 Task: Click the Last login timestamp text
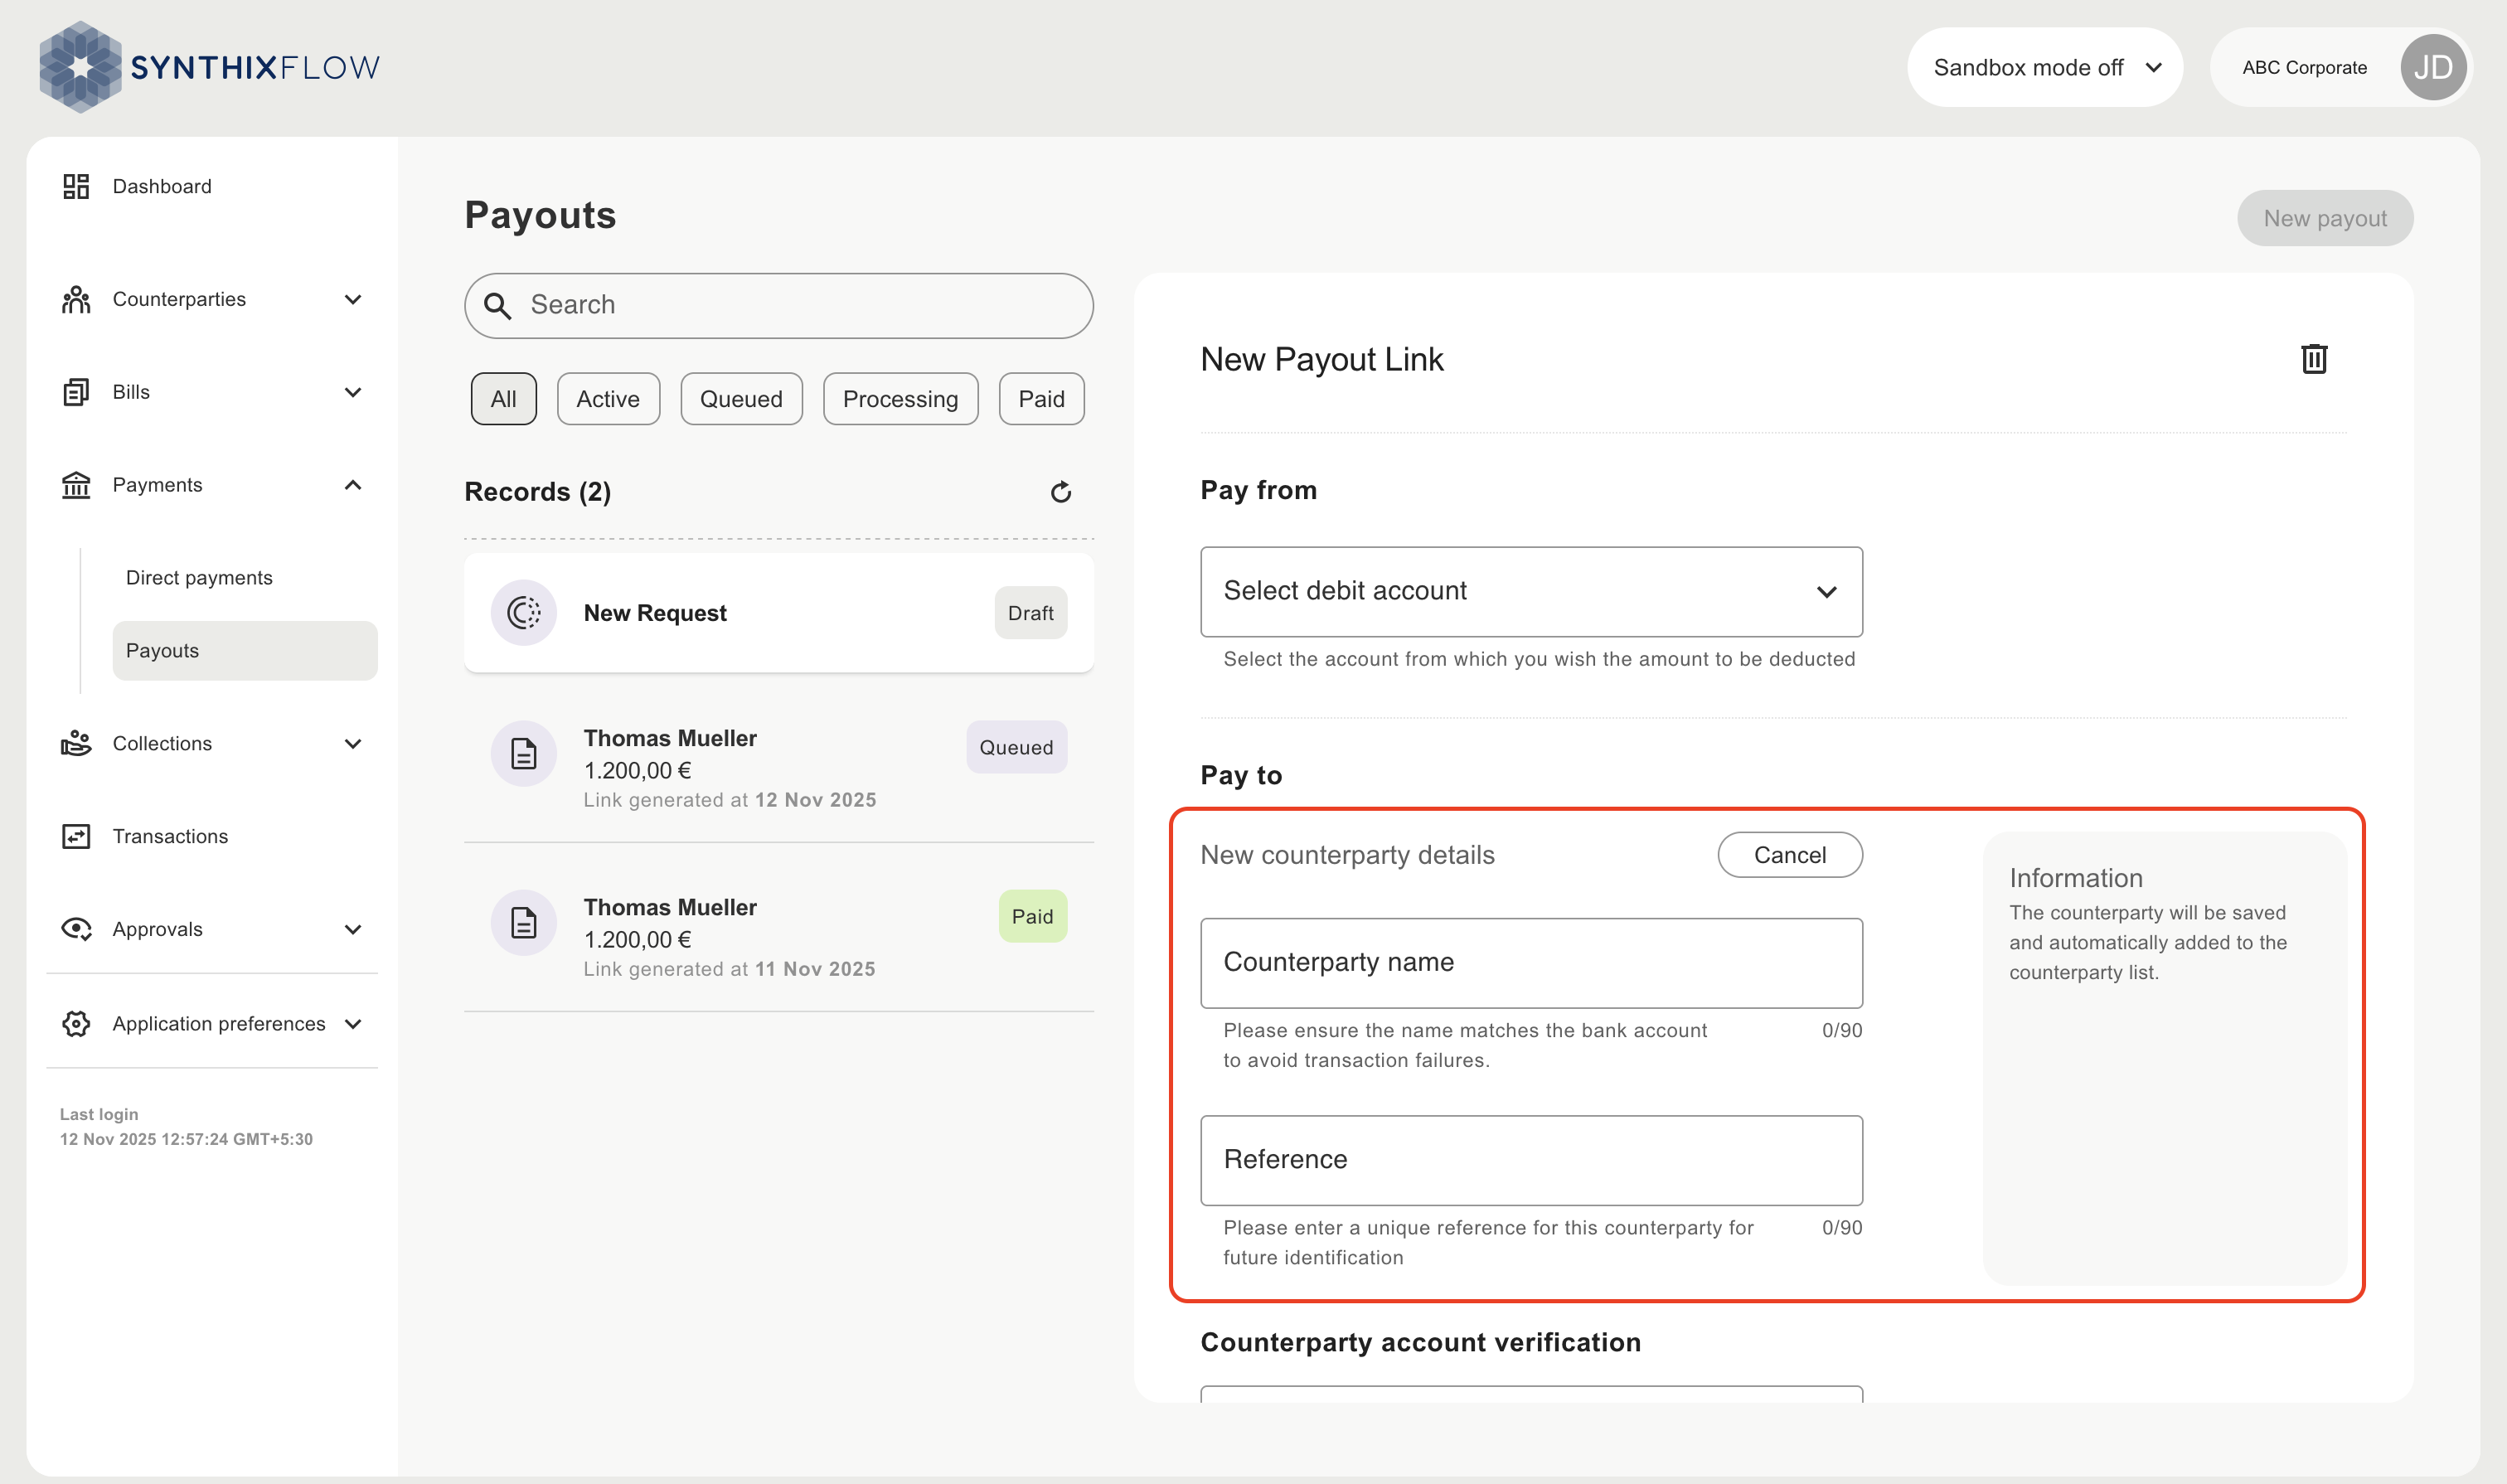coord(186,1139)
